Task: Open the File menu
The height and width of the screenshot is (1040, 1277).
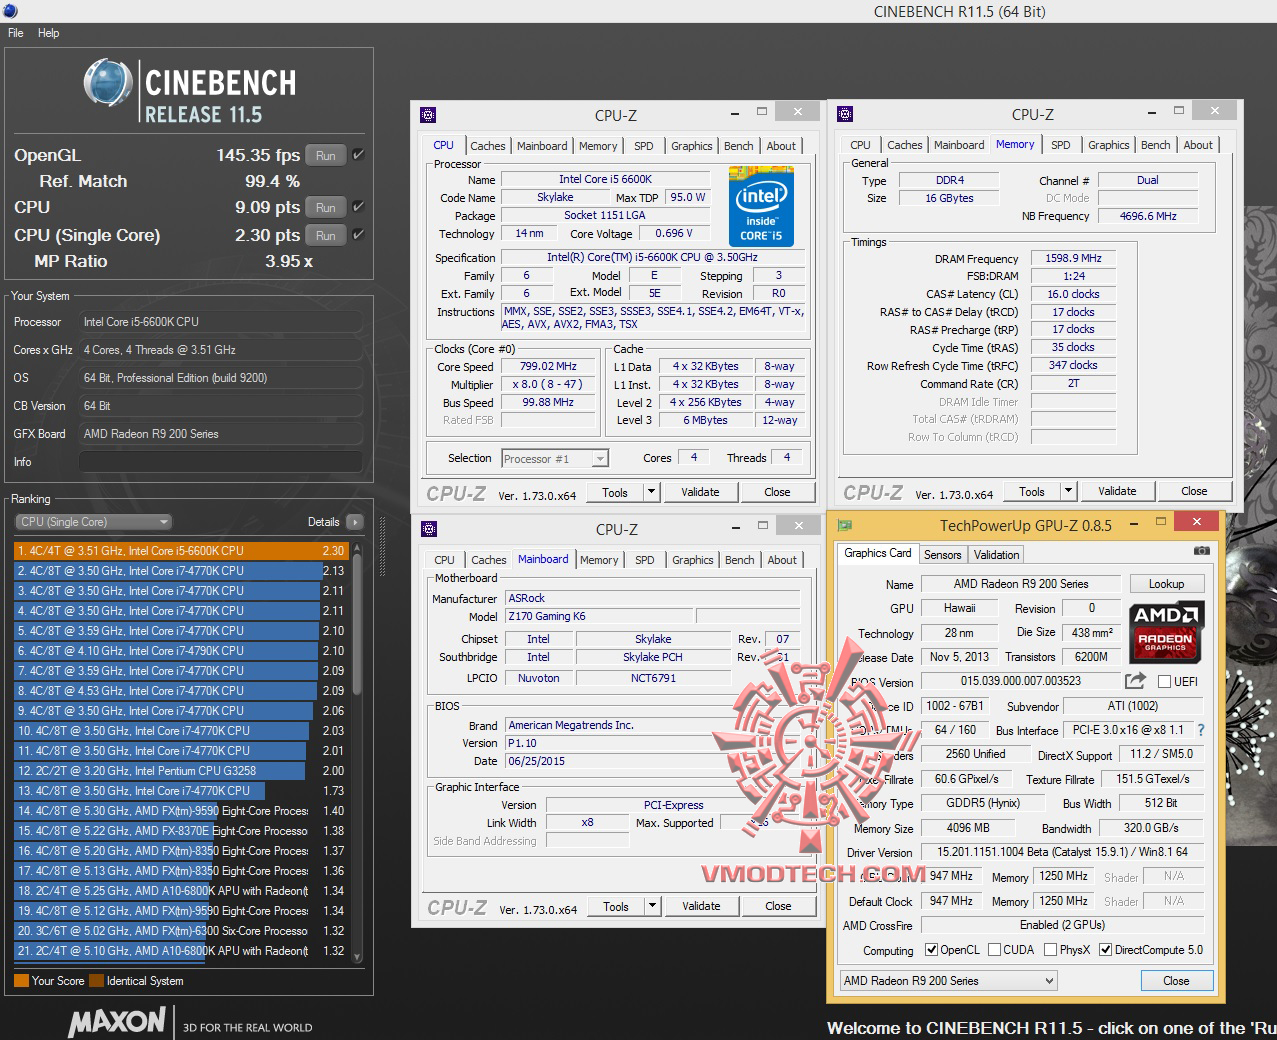Action: [16, 33]
